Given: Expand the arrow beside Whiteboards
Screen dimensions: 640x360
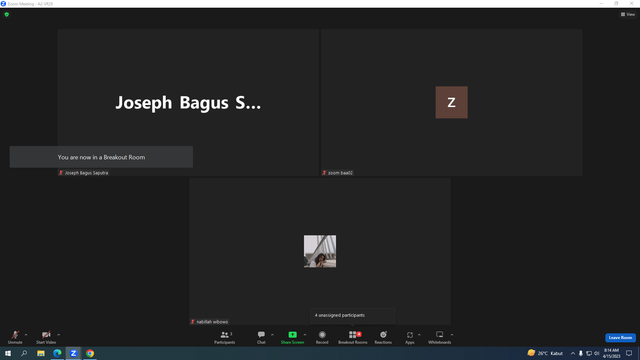Looking at the screenshot, I should [x=452, y=335].
